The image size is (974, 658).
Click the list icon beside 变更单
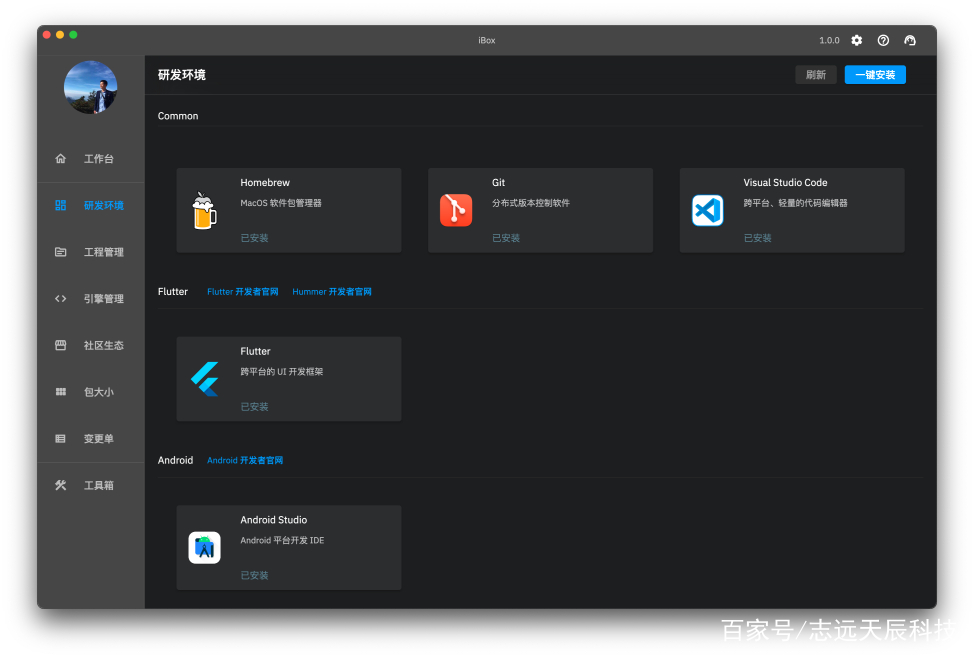coord(60,439)
